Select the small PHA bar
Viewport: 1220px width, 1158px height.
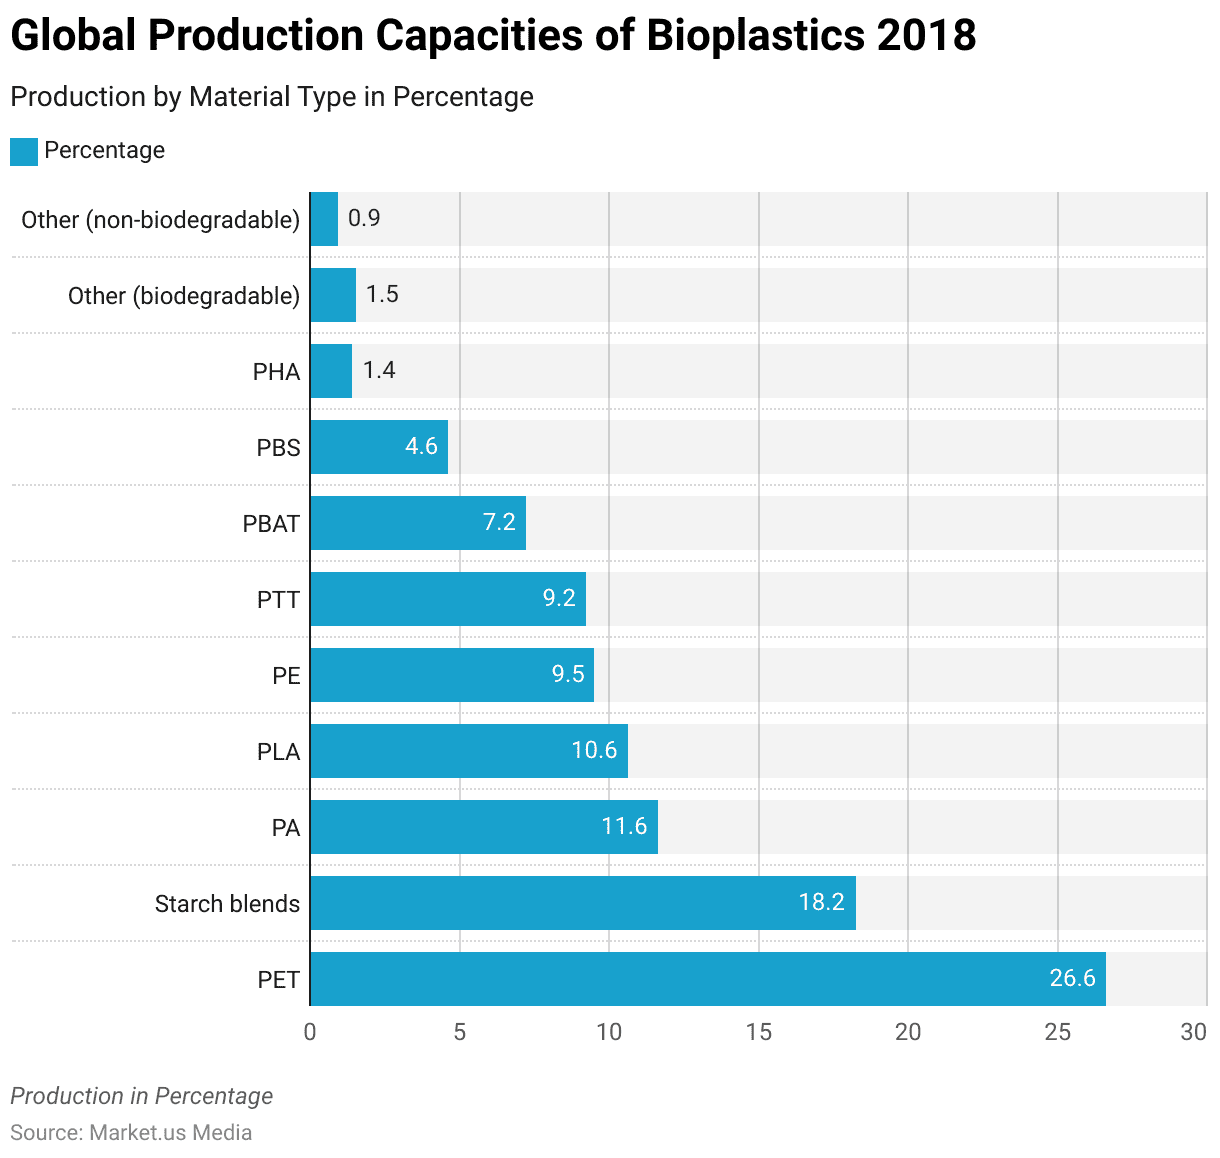[331, 371]
